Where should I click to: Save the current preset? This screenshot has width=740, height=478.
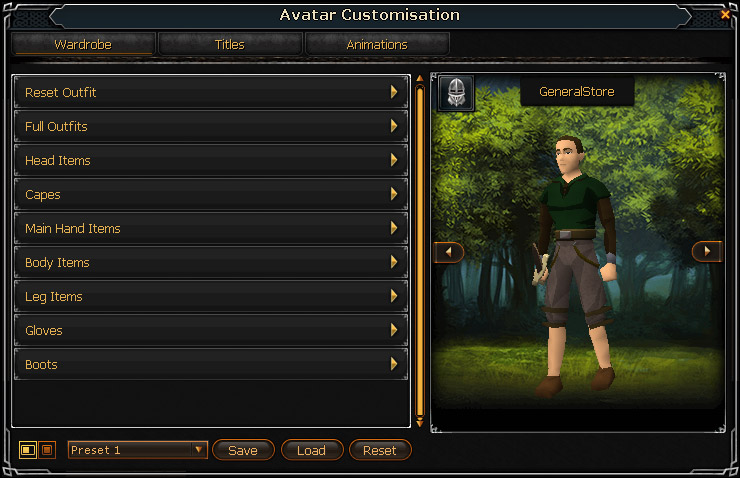pos(243,450)
